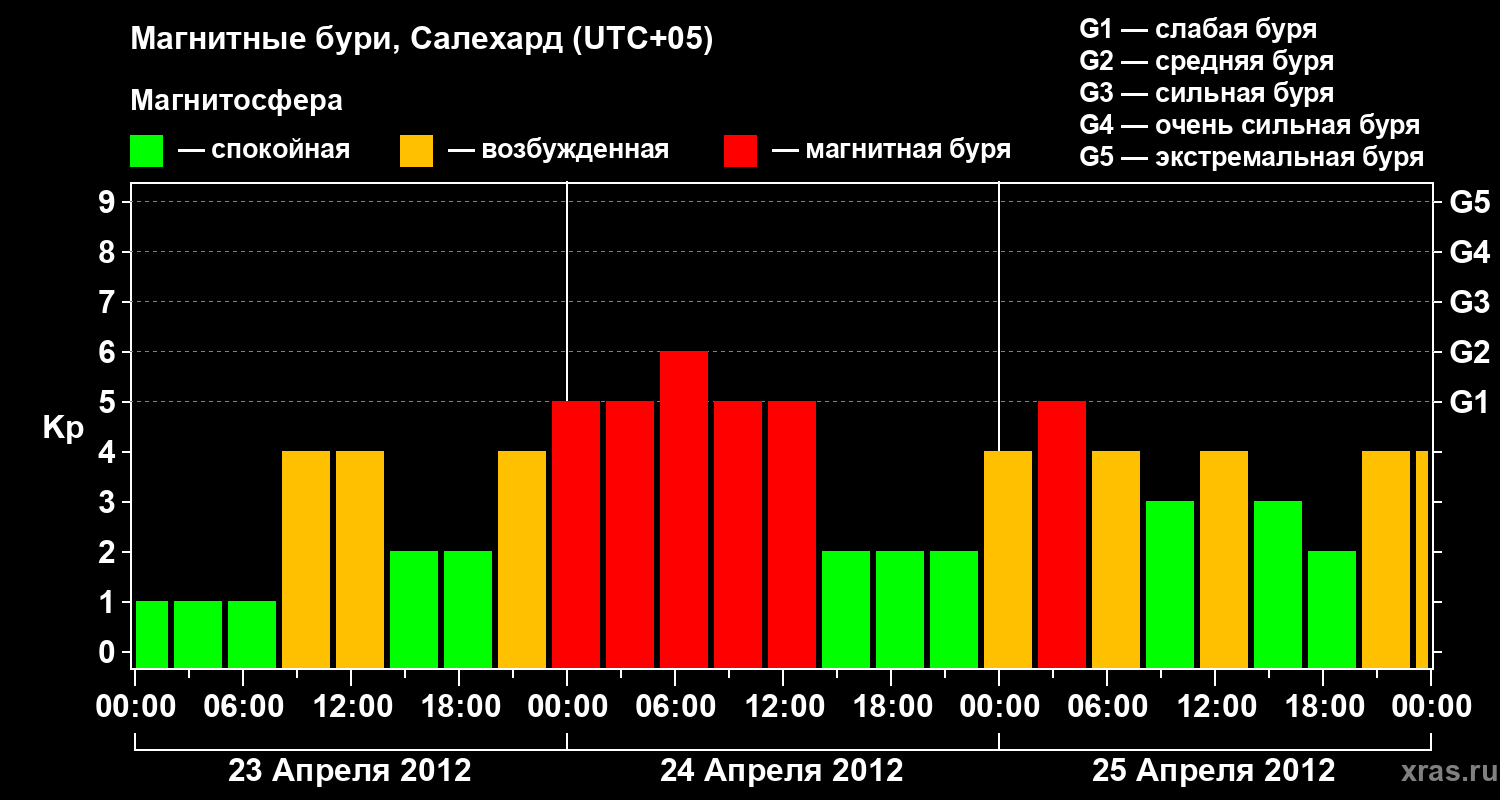Click the 'Kp' axis title
The height and width of the screenshot is (800, 1500).
(63, 427)
